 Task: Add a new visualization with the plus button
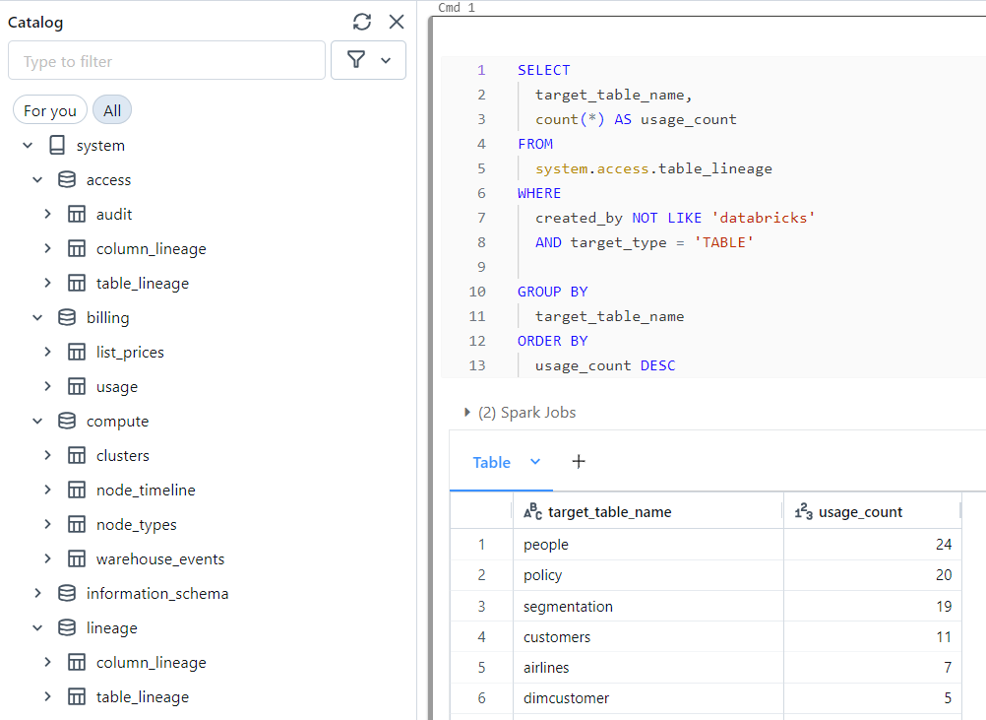click(x=578, y=462)
